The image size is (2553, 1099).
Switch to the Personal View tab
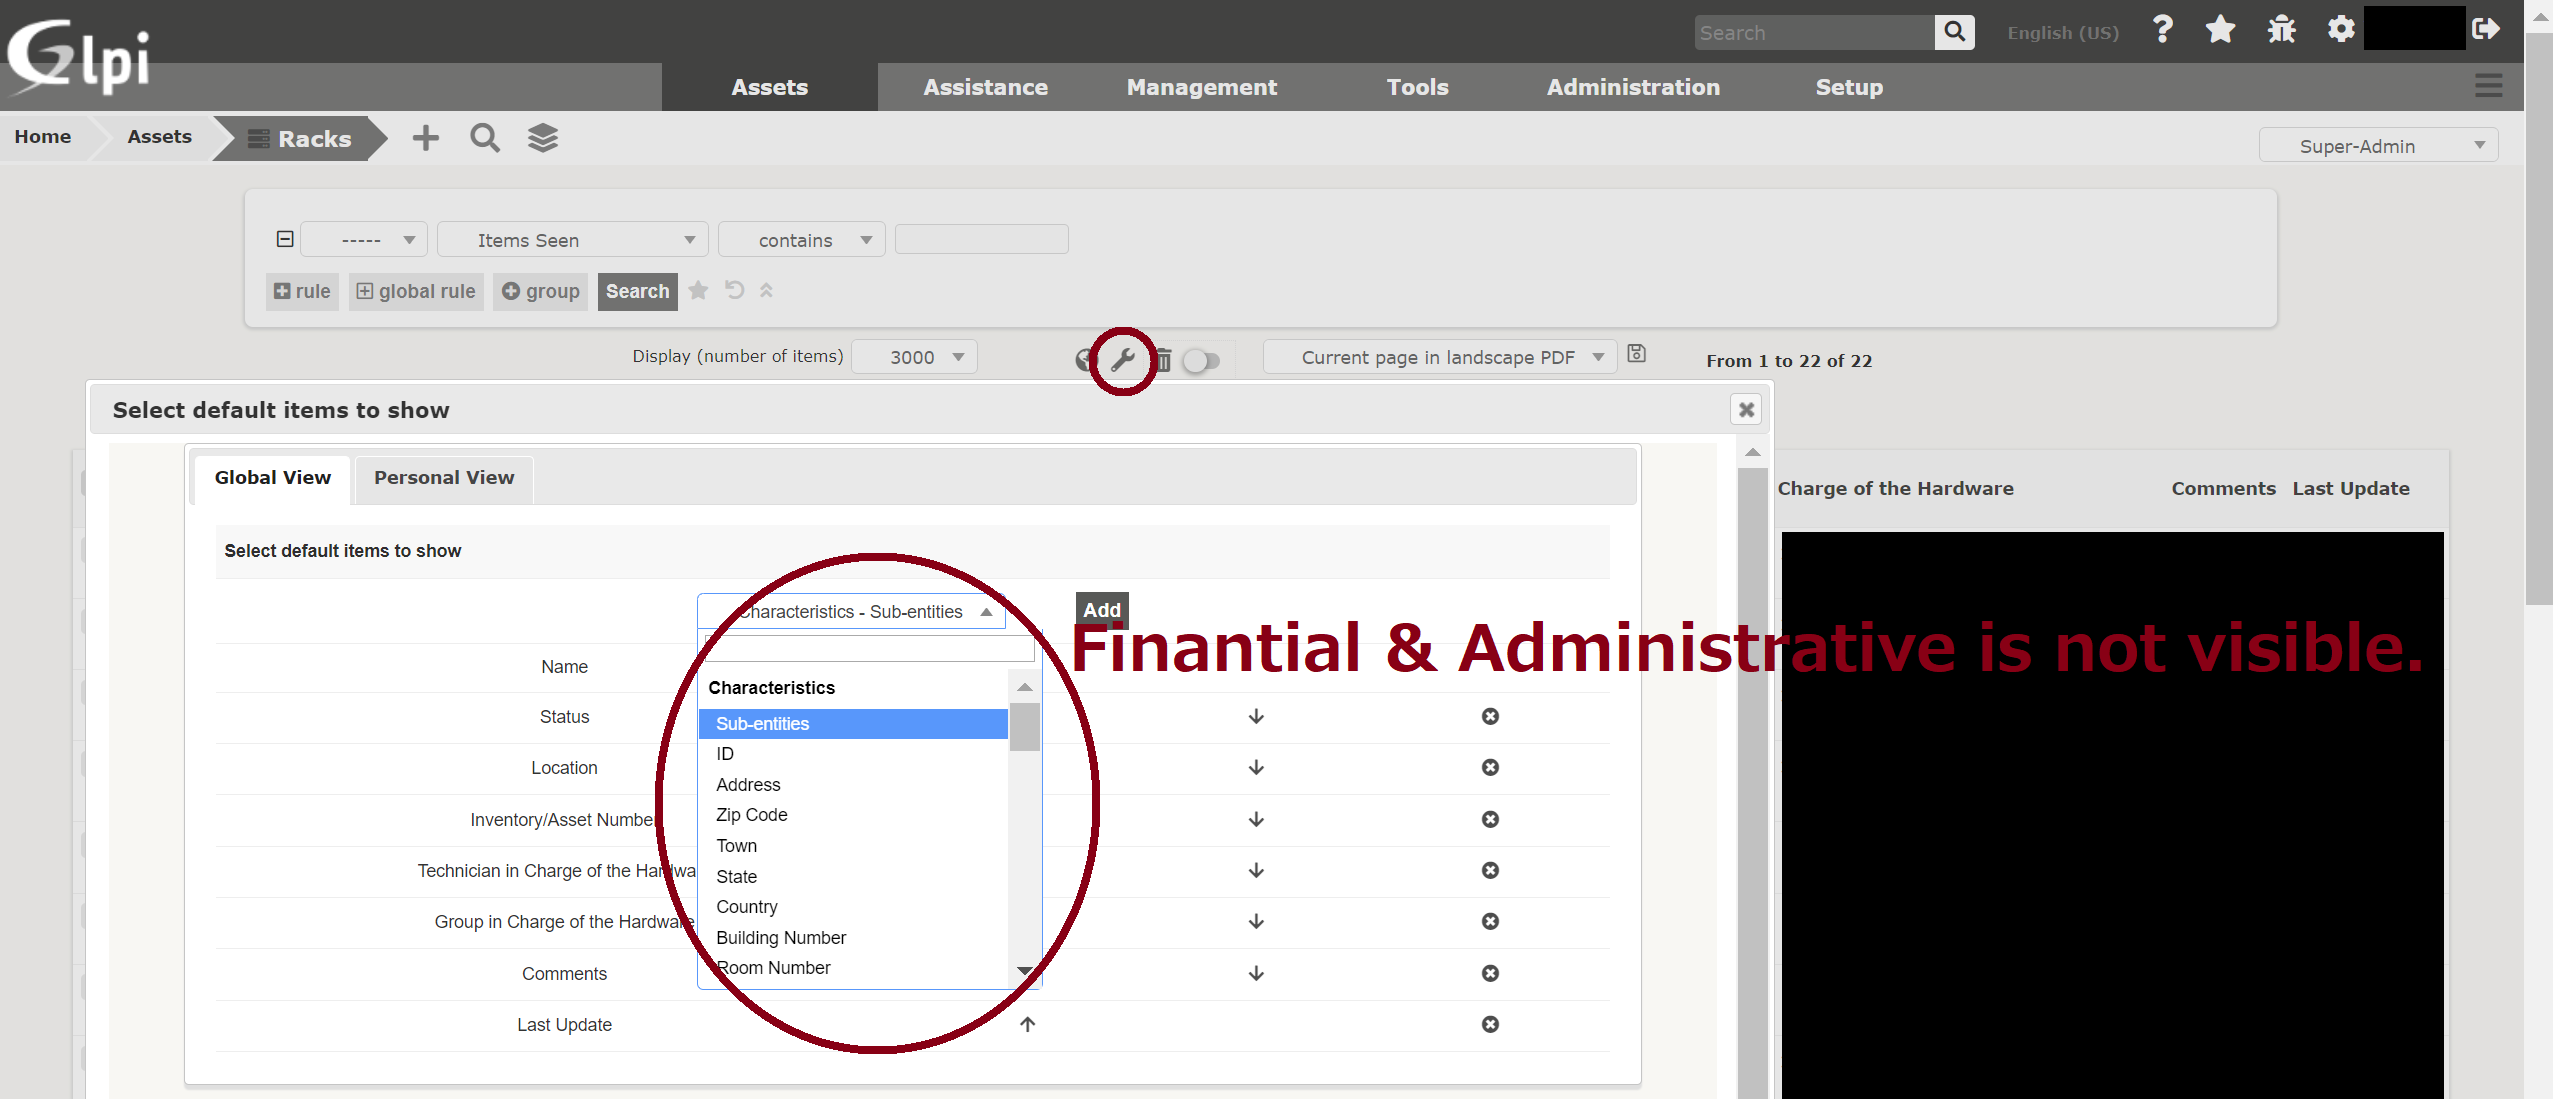[x=443, y=478]
